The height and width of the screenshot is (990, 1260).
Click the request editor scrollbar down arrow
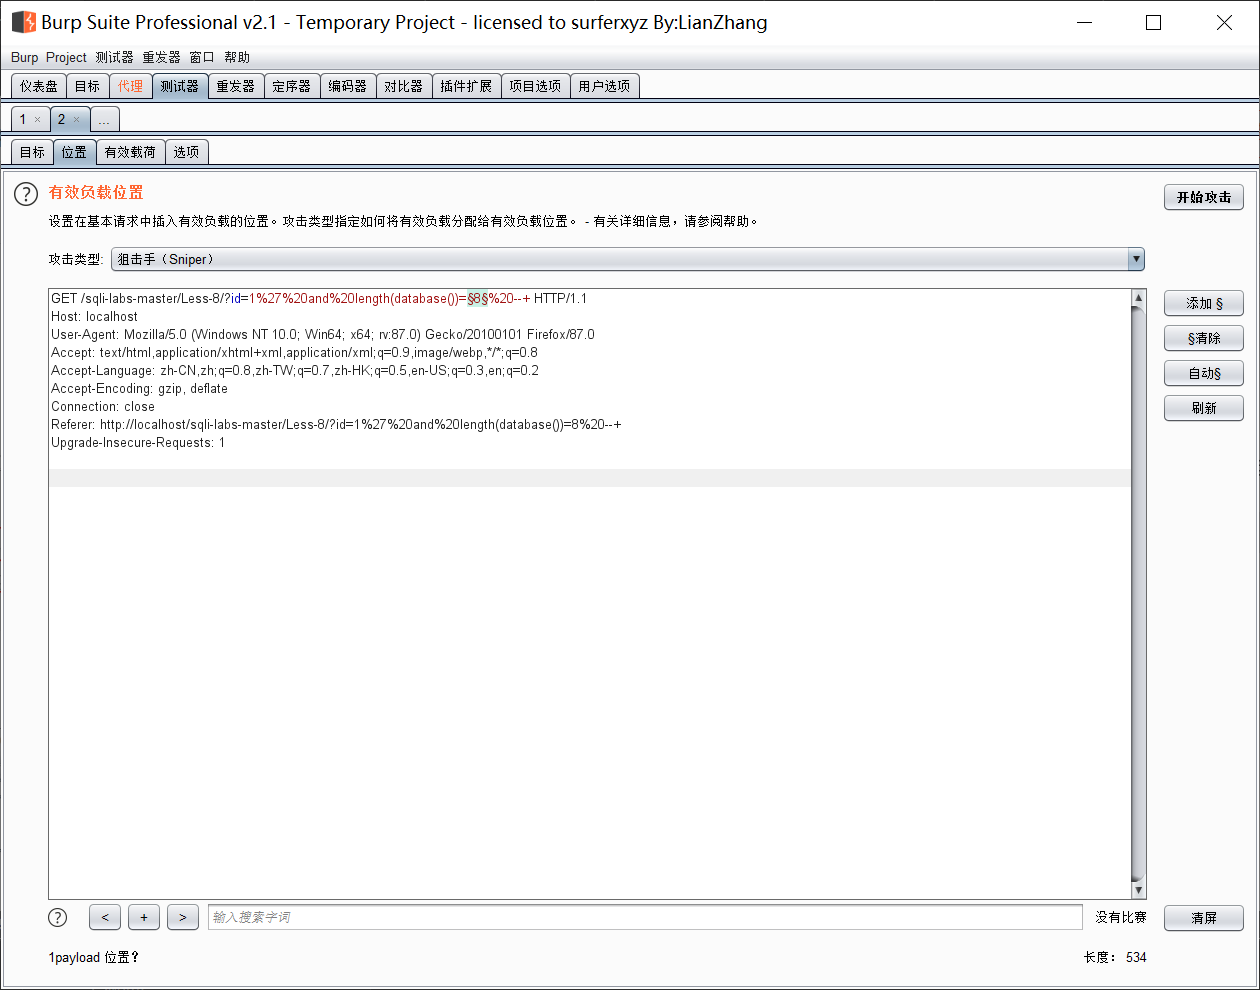click(1138, 890)
